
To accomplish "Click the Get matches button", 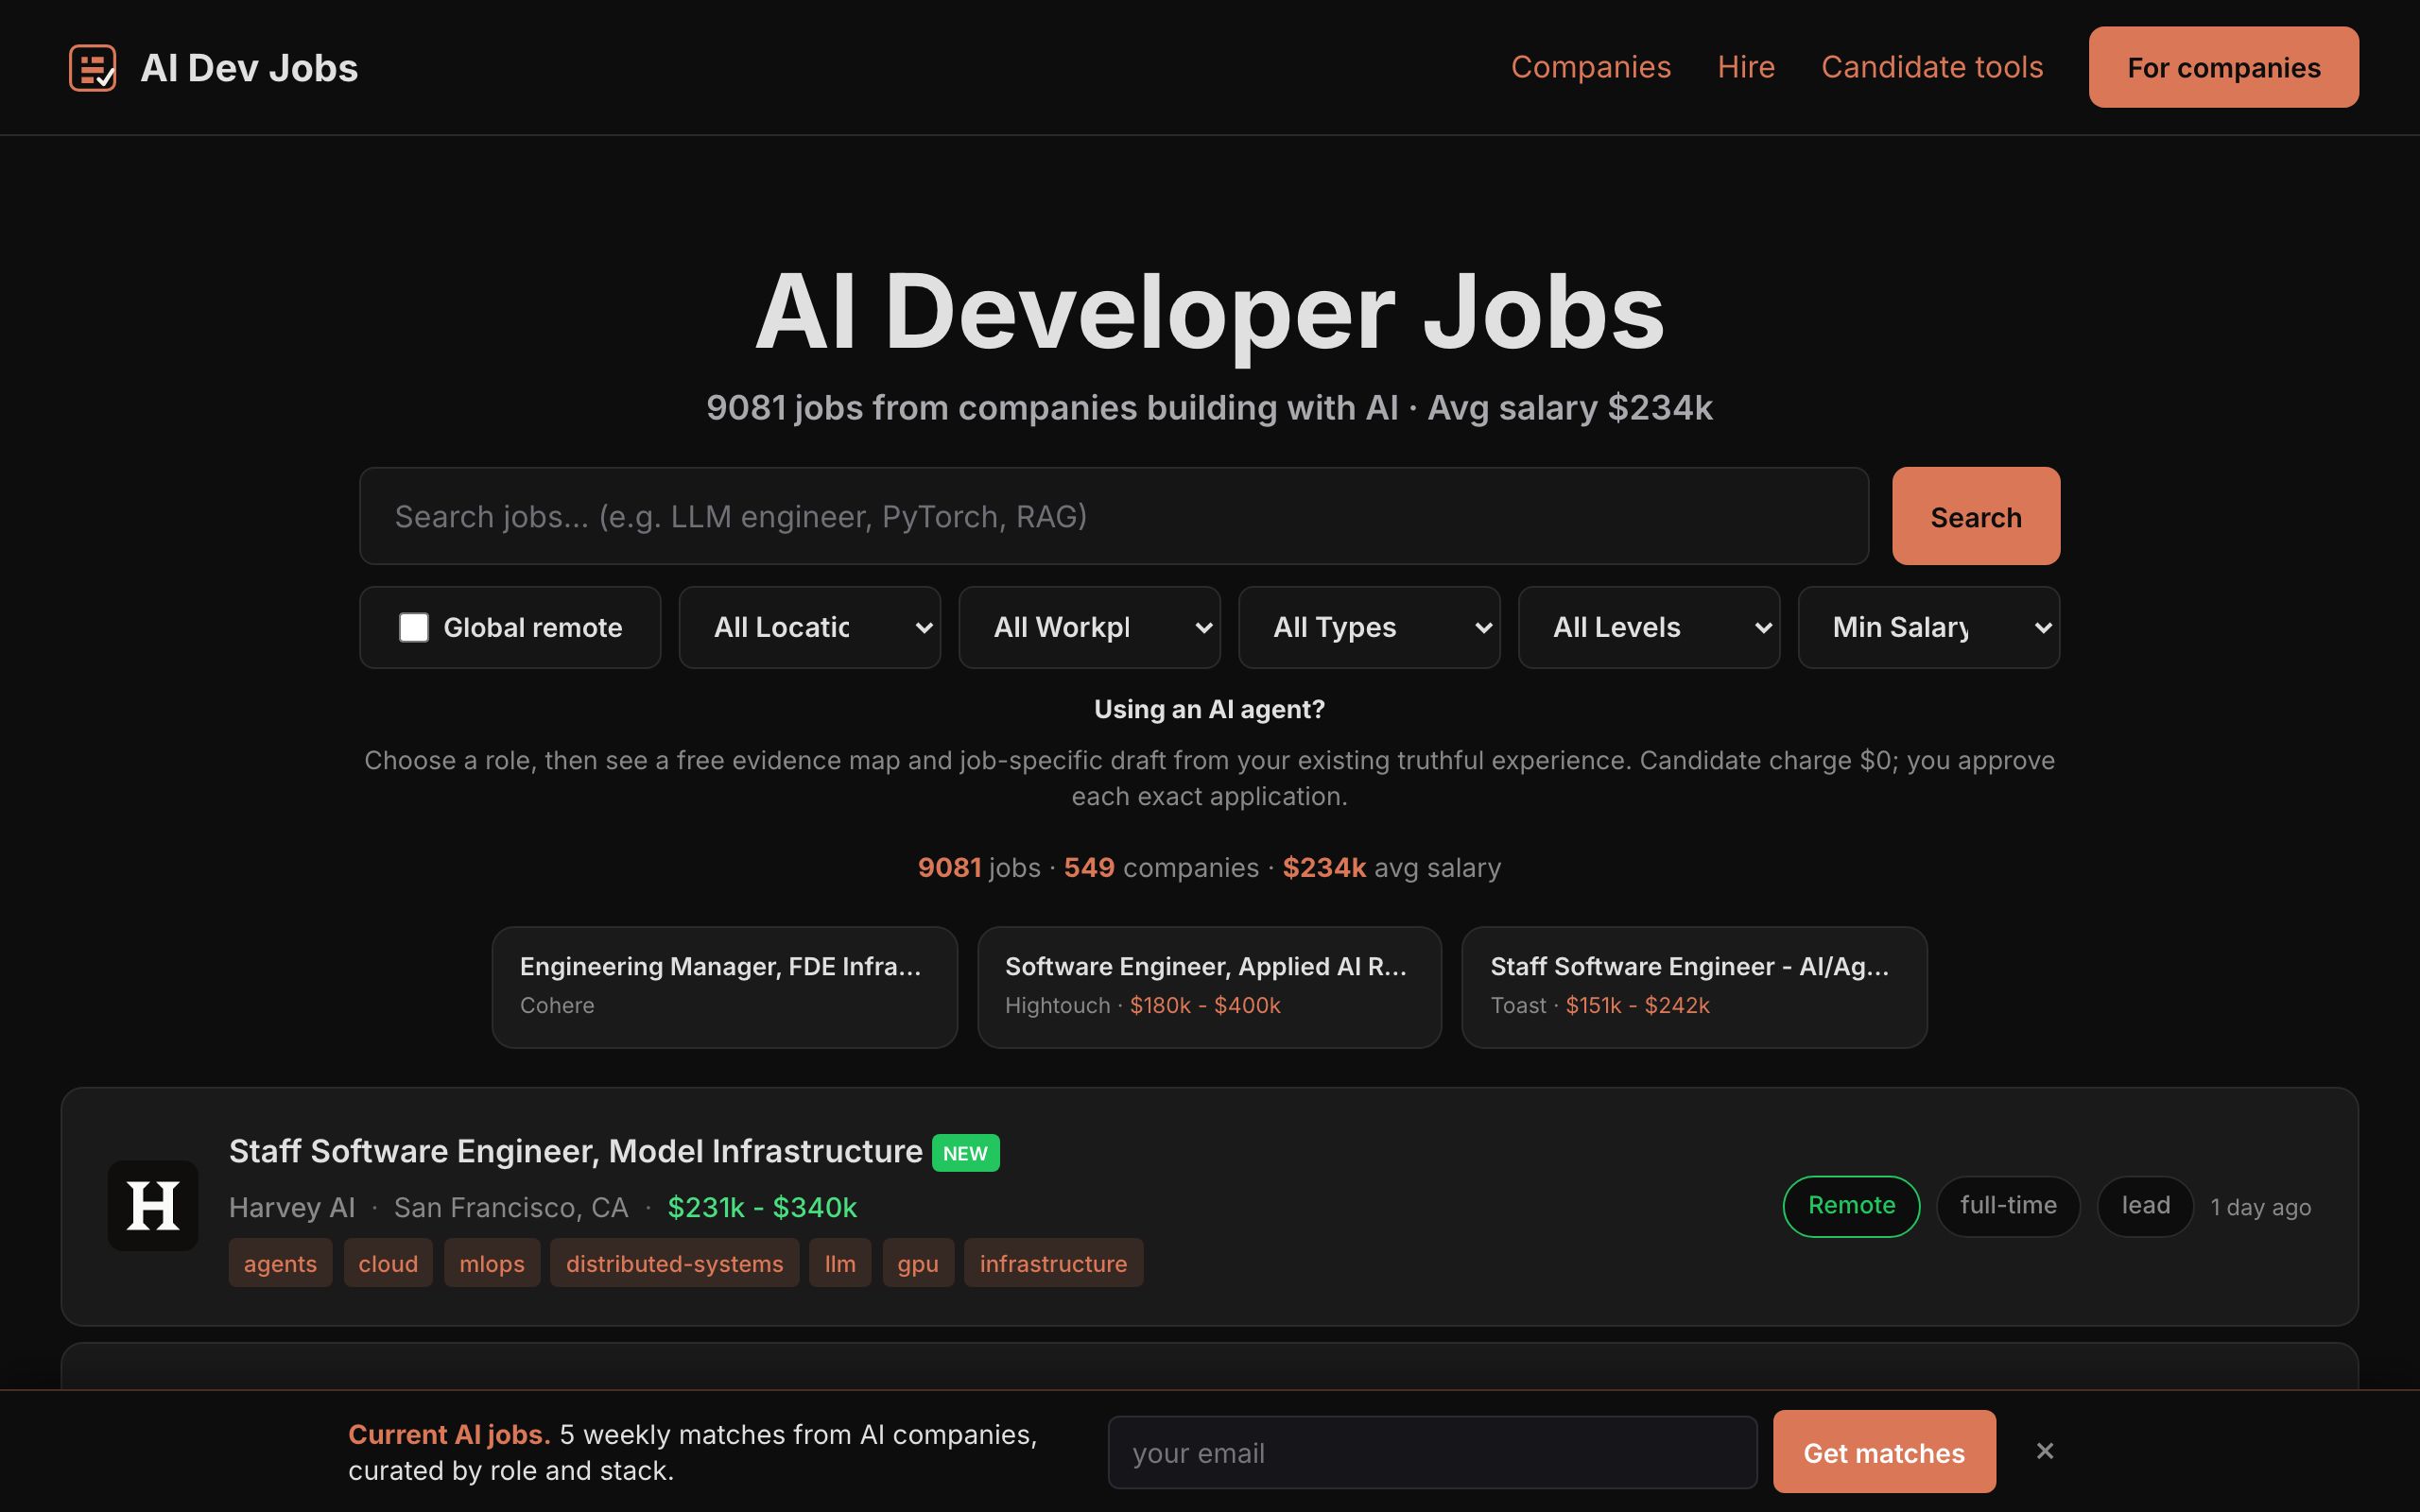I will (1884, 1452).
